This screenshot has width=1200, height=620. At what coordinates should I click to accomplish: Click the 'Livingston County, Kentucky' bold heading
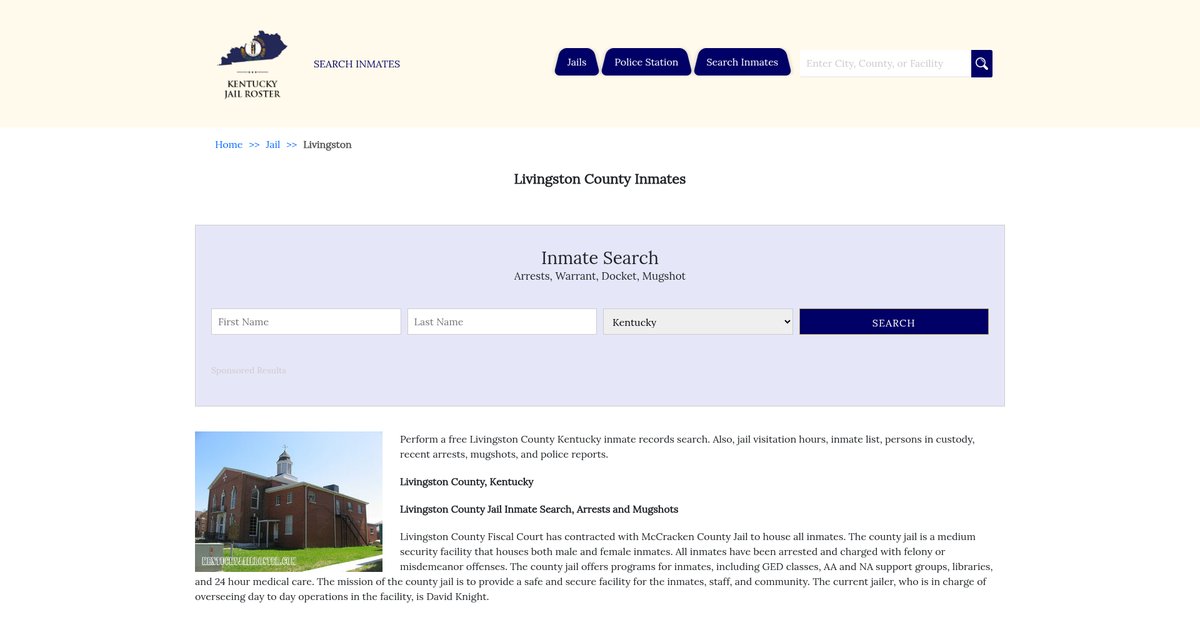coord(467,482)
